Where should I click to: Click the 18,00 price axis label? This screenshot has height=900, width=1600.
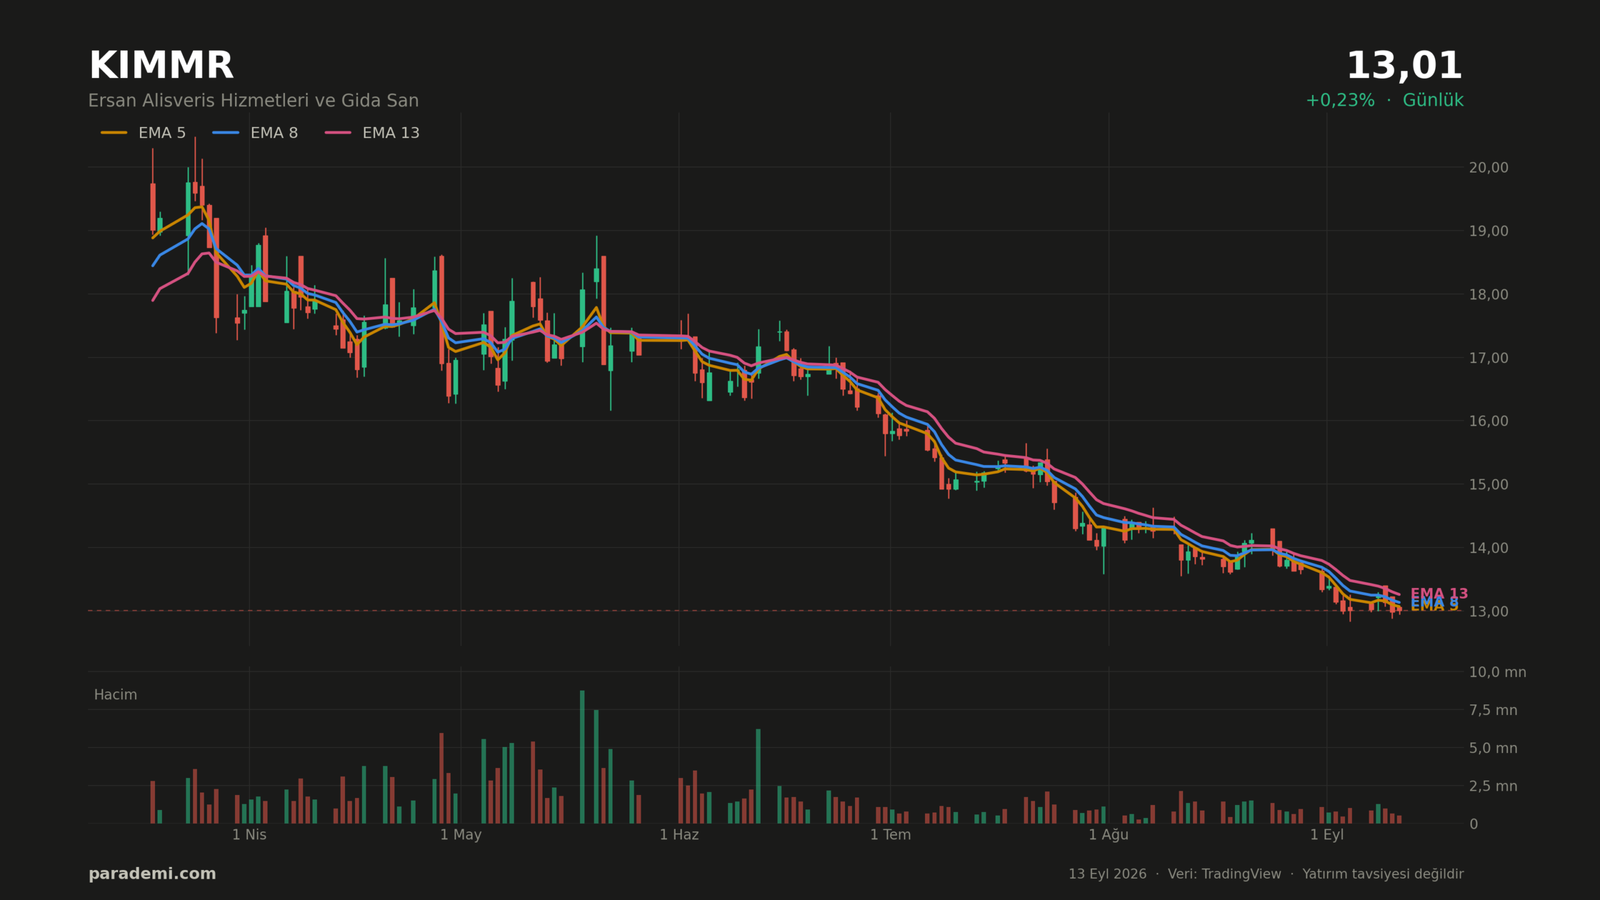[1488, 294]
